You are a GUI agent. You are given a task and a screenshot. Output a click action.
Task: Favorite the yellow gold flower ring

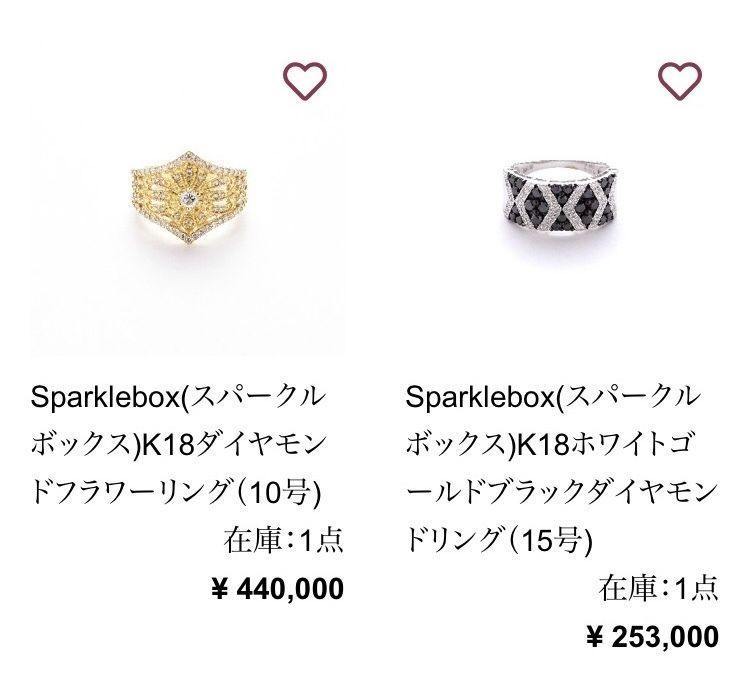point(306,80)
